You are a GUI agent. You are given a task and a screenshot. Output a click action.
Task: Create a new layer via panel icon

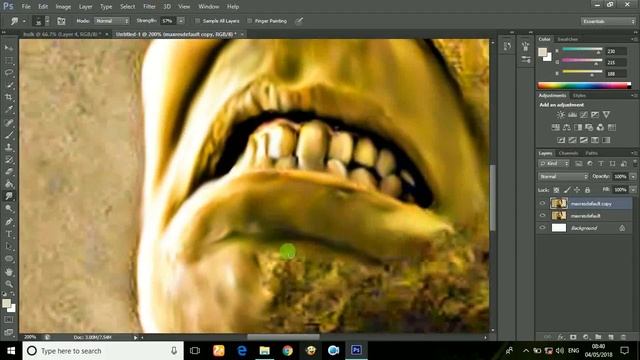(611, 337)
